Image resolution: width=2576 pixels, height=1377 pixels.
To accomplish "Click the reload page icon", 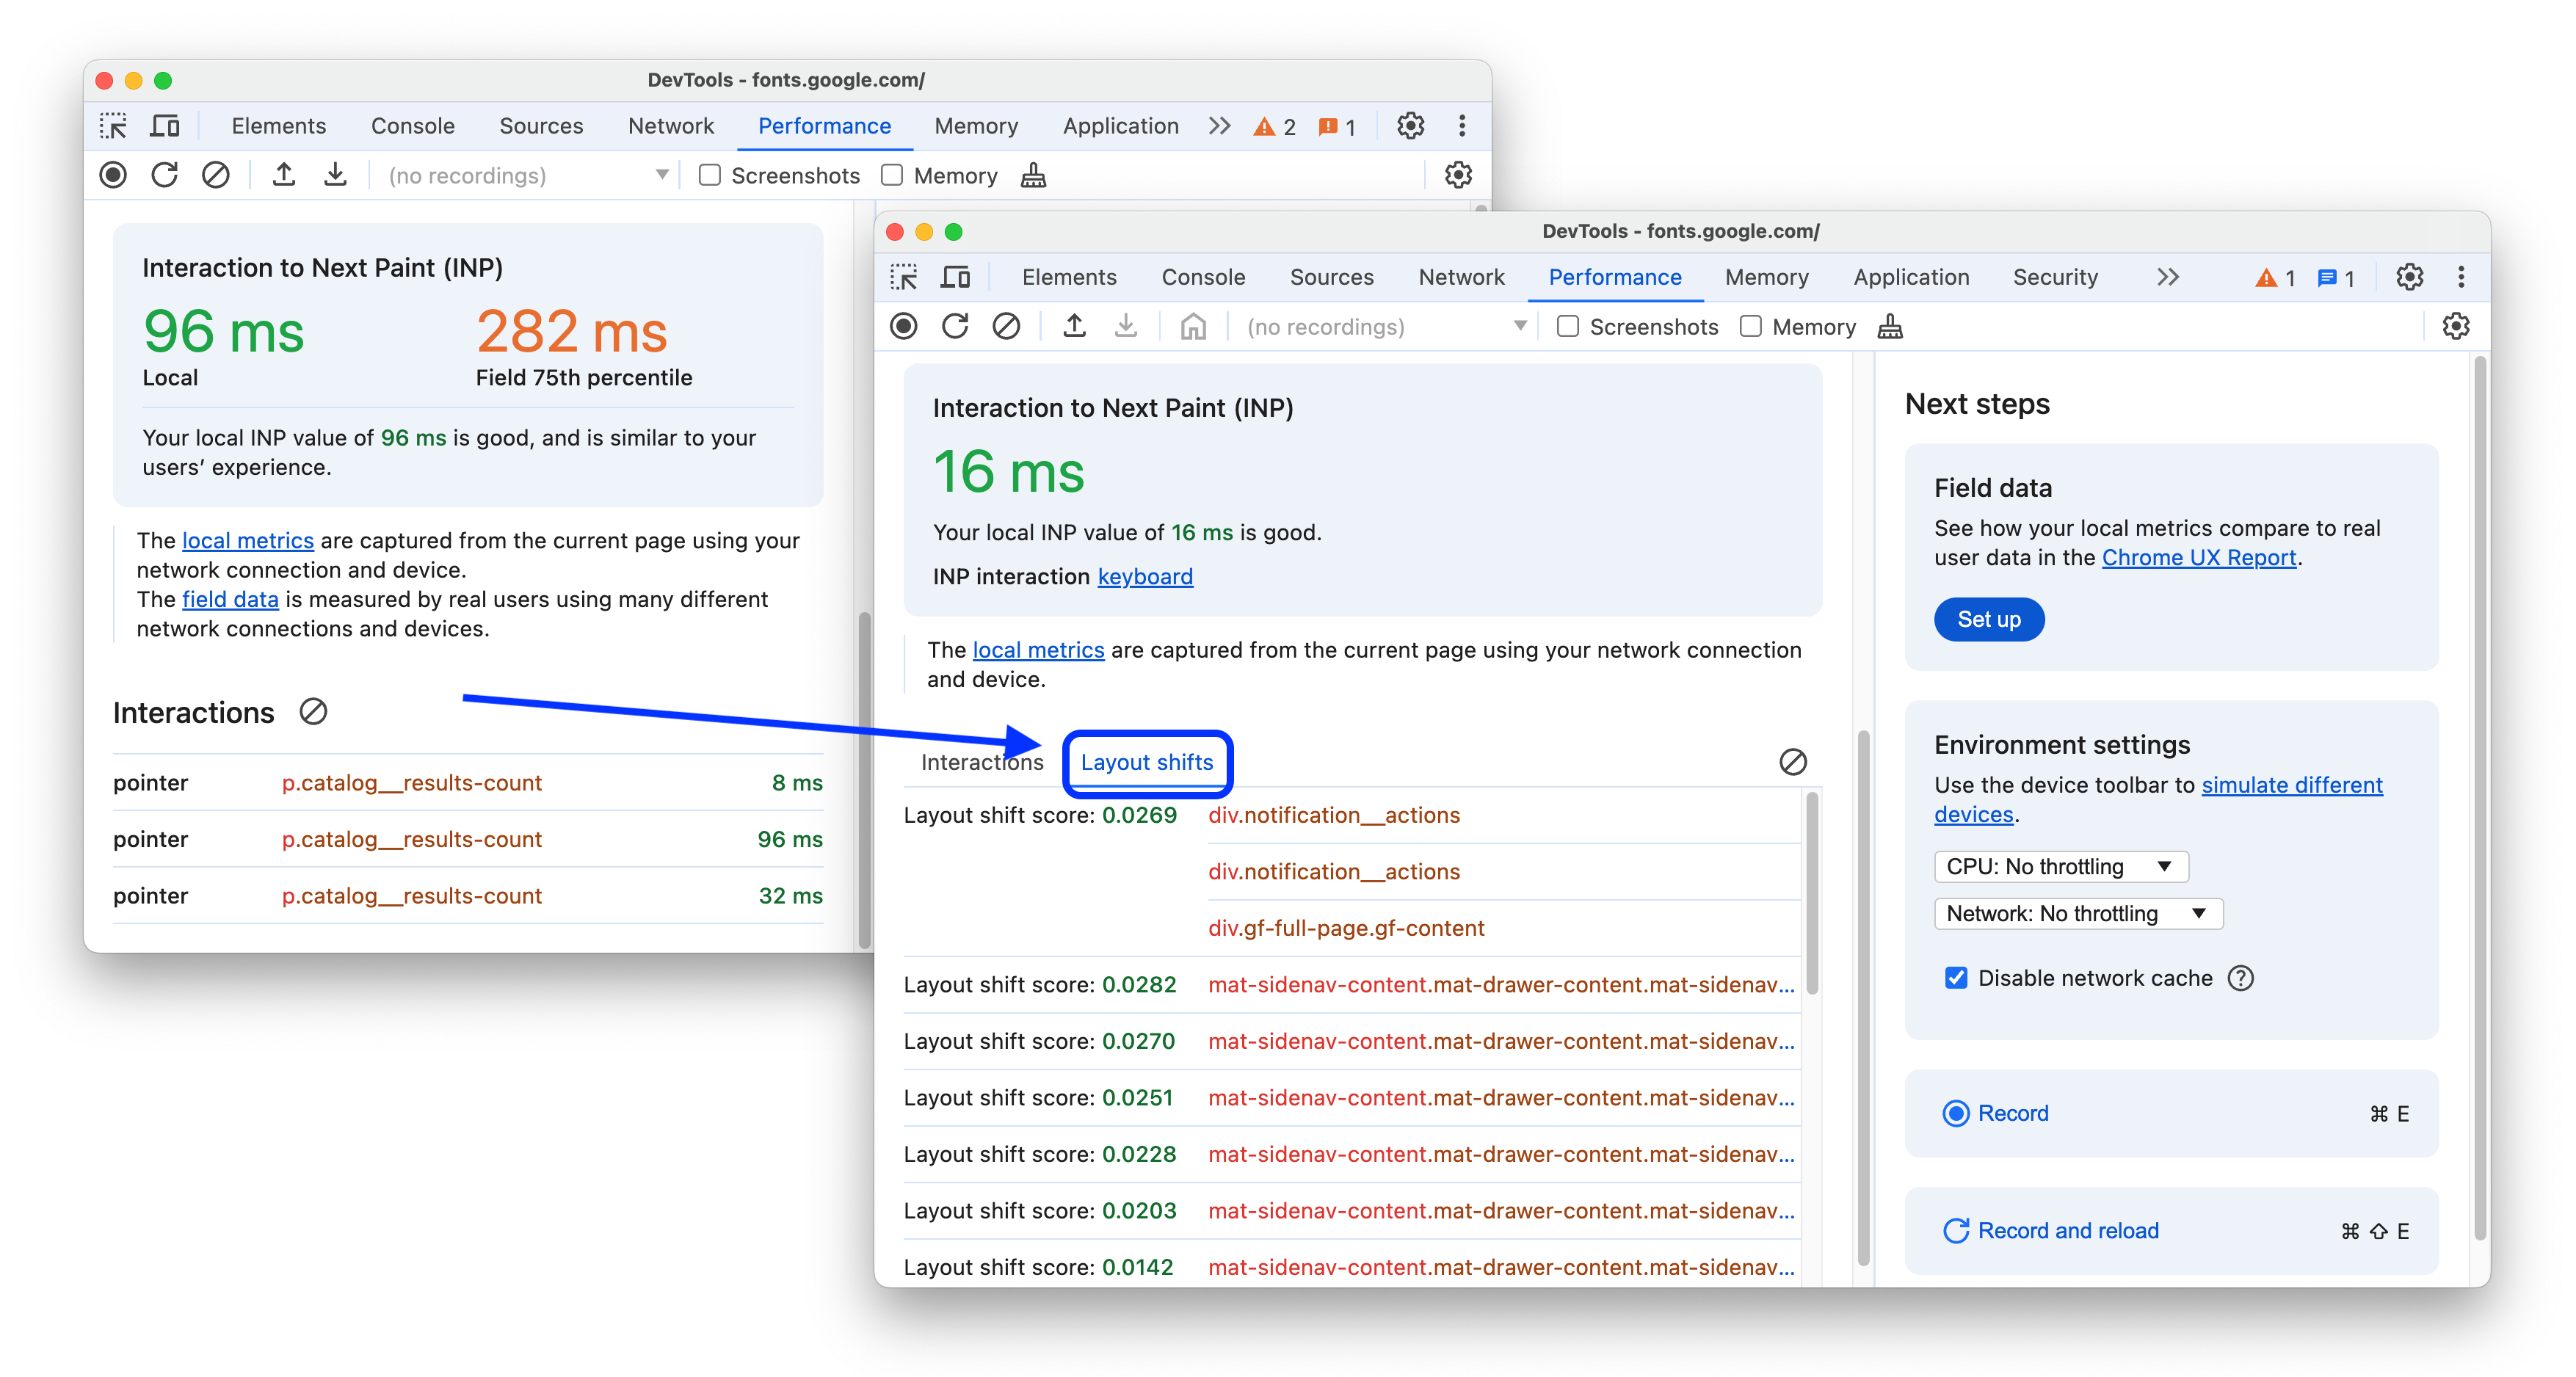I will [956, 327].
